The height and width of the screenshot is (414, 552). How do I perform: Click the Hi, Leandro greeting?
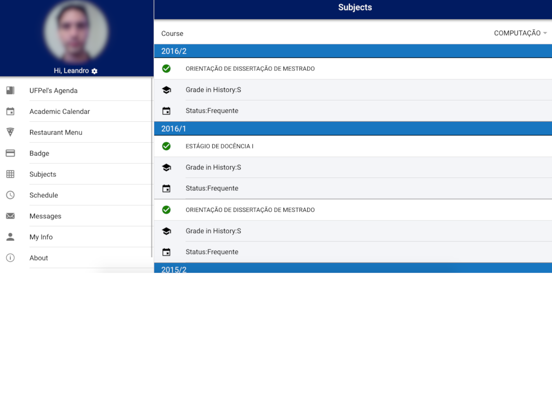tap(71, 71)
